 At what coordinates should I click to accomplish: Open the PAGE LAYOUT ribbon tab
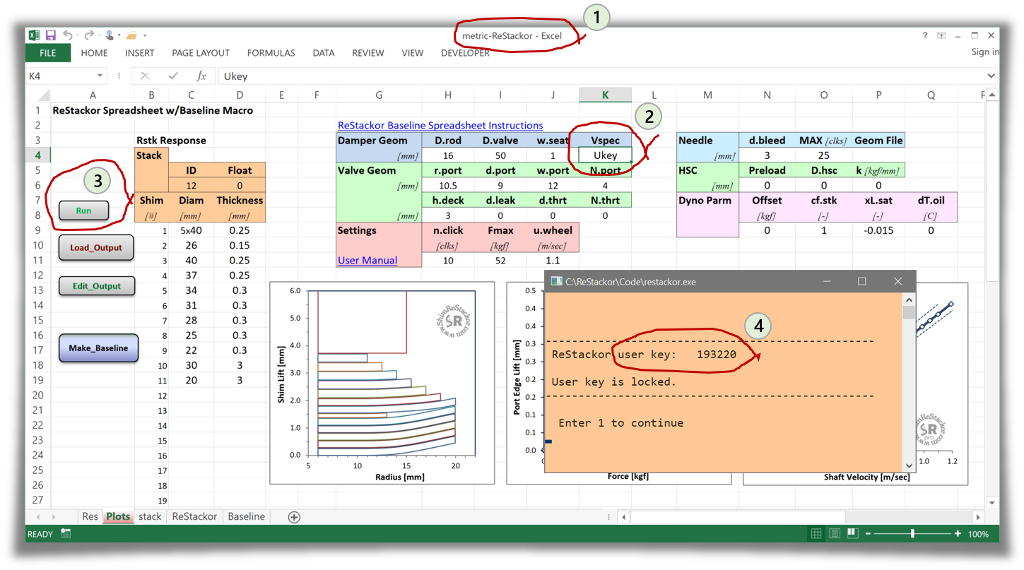coord(200,53)
